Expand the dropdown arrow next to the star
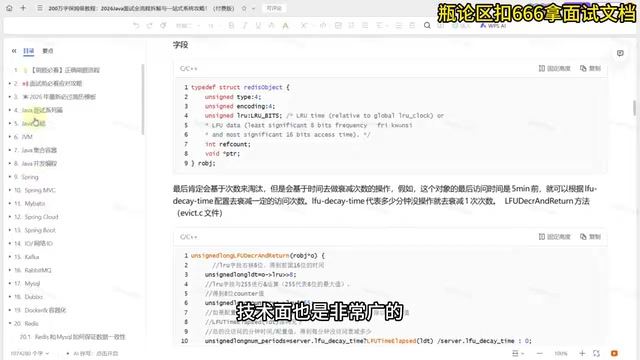 point(253,8)
